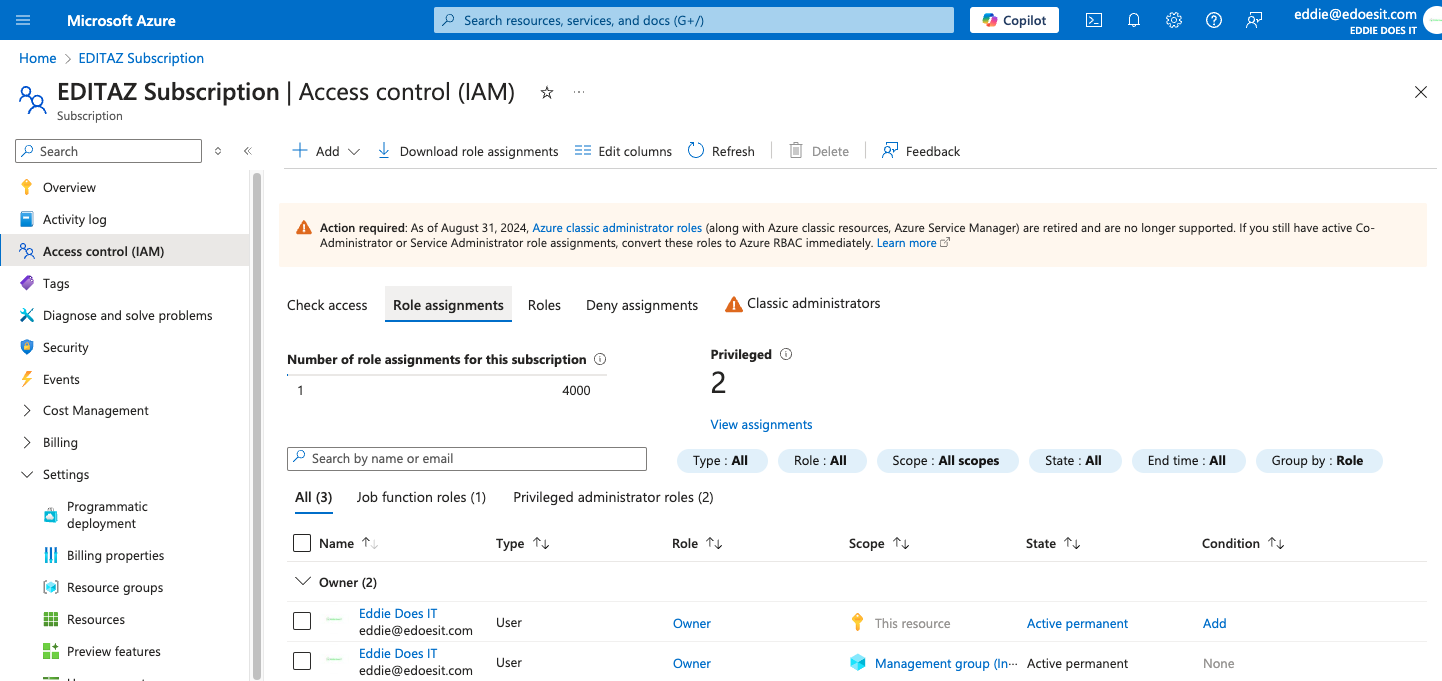This screenshot has width=1442, height=681.
Task: Switch to Classic administrators tab
Action: coord(803,303)
